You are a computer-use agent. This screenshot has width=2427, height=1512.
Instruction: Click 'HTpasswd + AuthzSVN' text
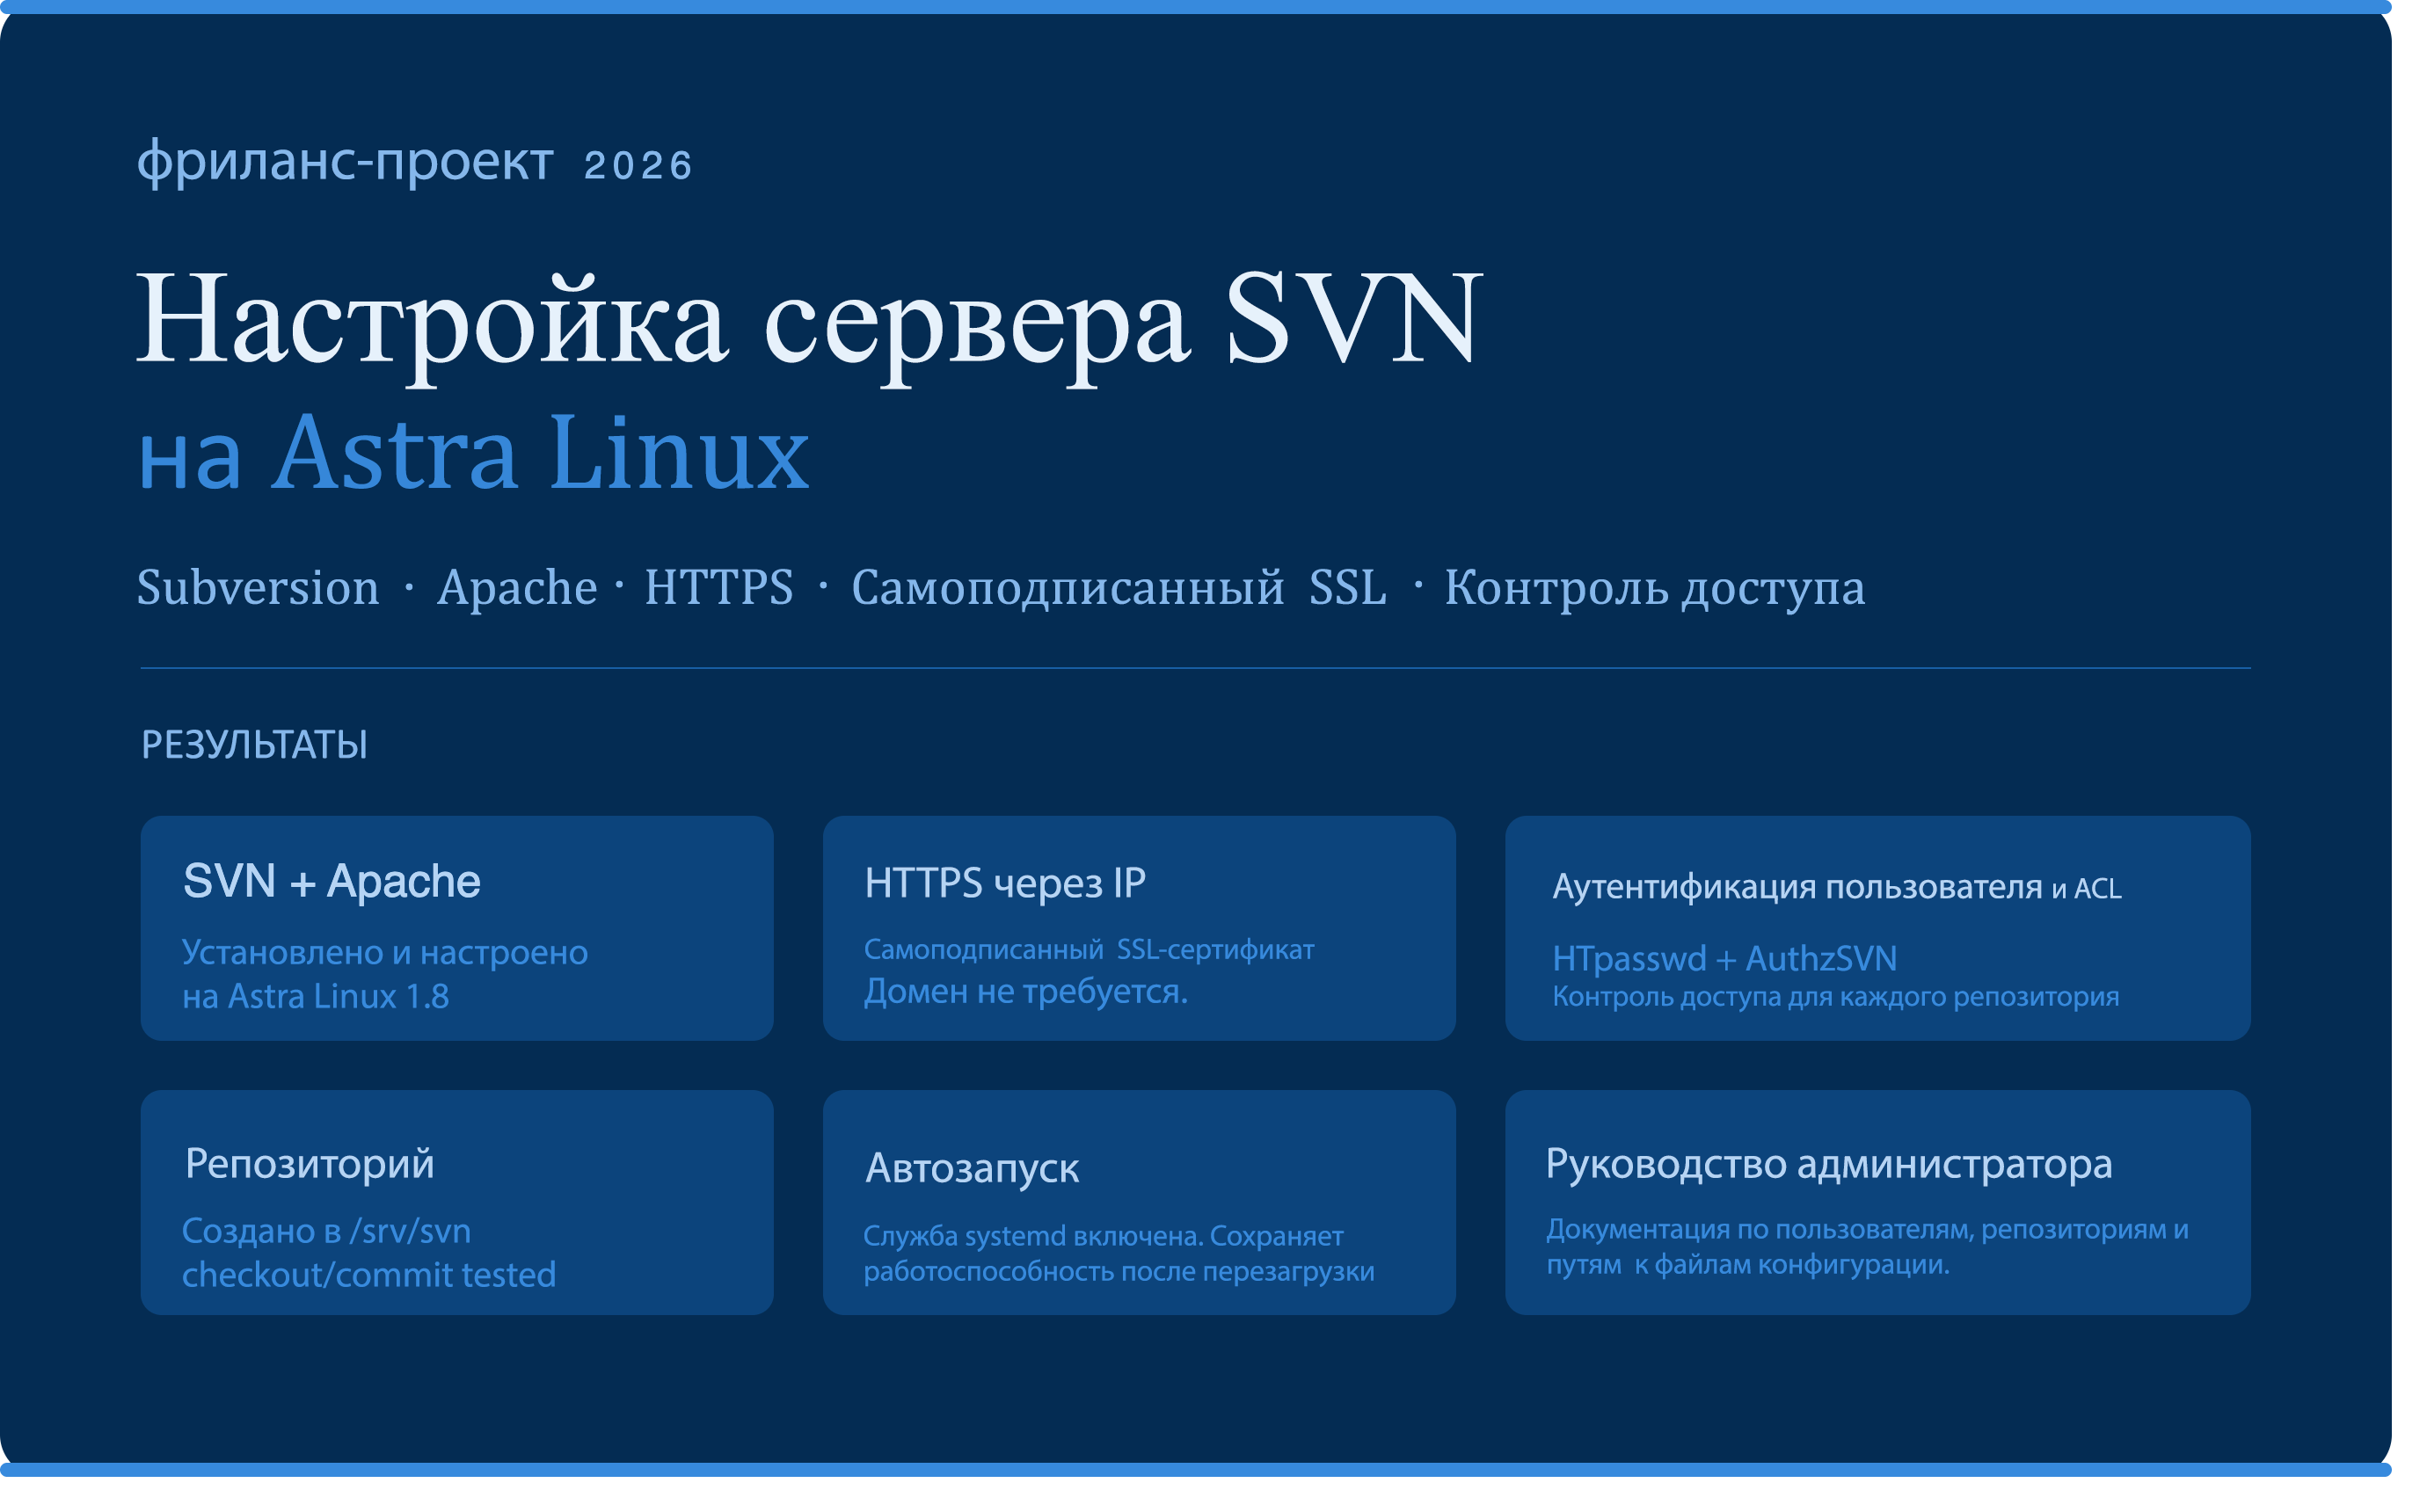1725,959
